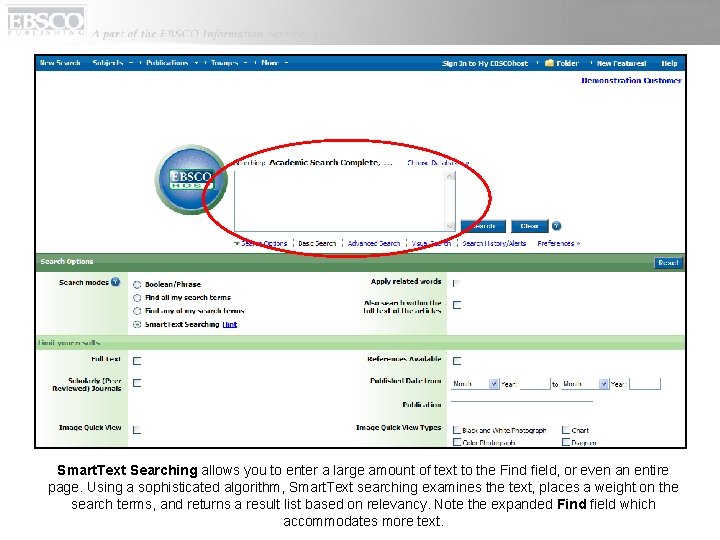The width and height of the screenshot is (720, 540).
Task: Select Find any of my search terms
Action: click(137, 311)
